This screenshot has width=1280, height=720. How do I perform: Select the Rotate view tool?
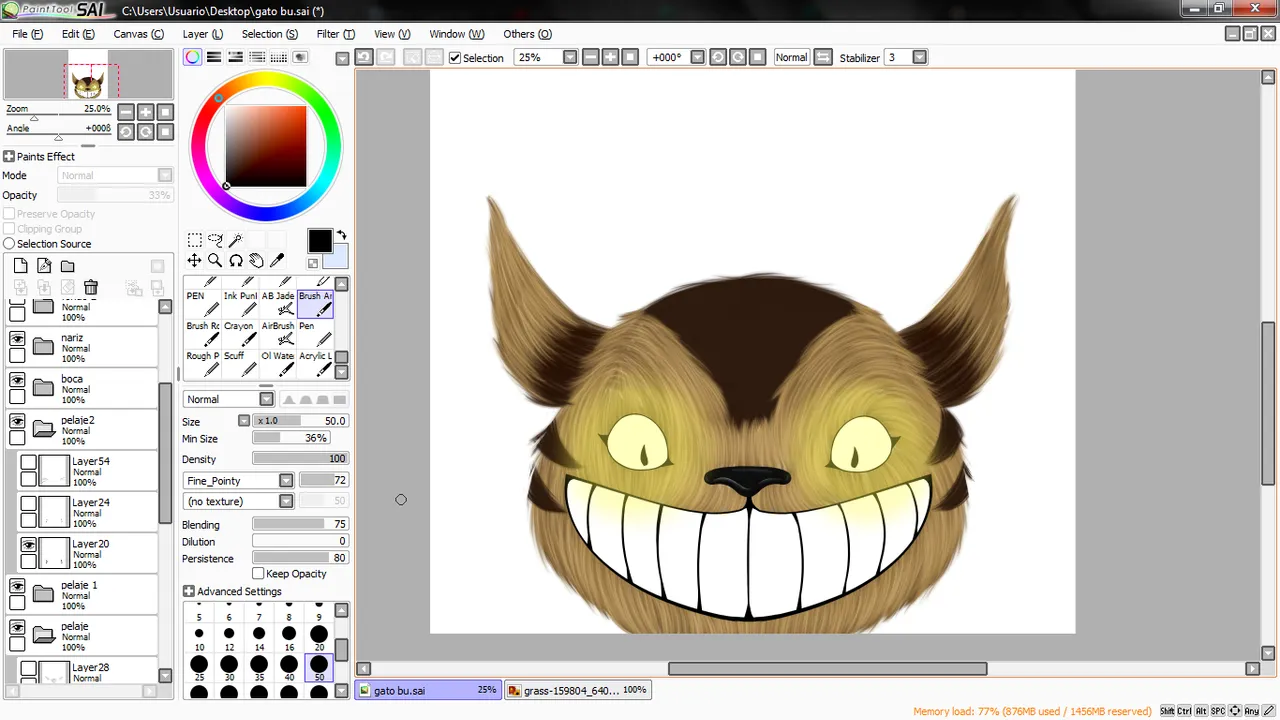[236, 260]
